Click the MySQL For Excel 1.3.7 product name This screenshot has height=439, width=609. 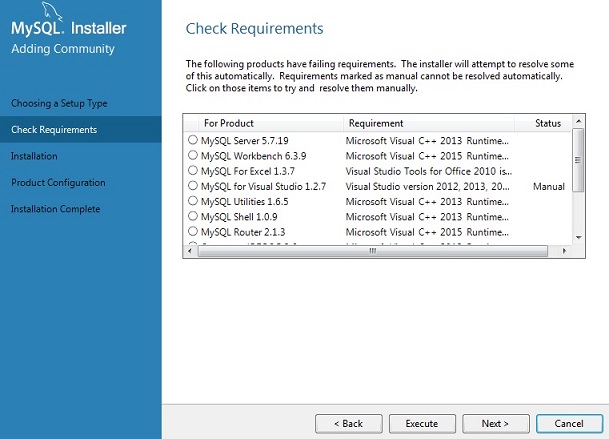coord(248,171)
